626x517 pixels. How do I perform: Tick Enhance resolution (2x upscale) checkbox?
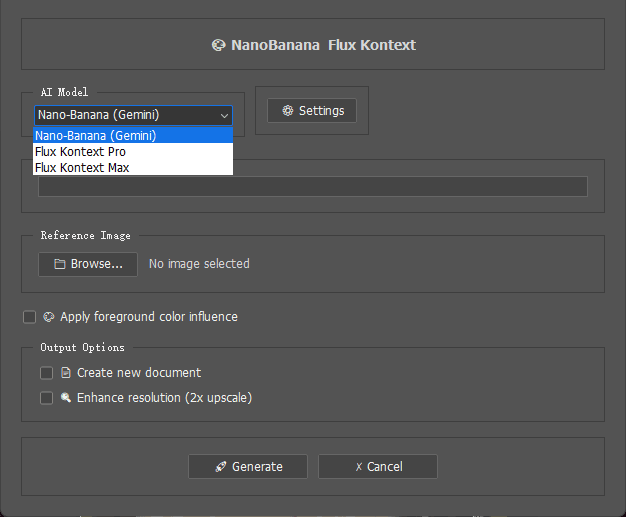47,398
